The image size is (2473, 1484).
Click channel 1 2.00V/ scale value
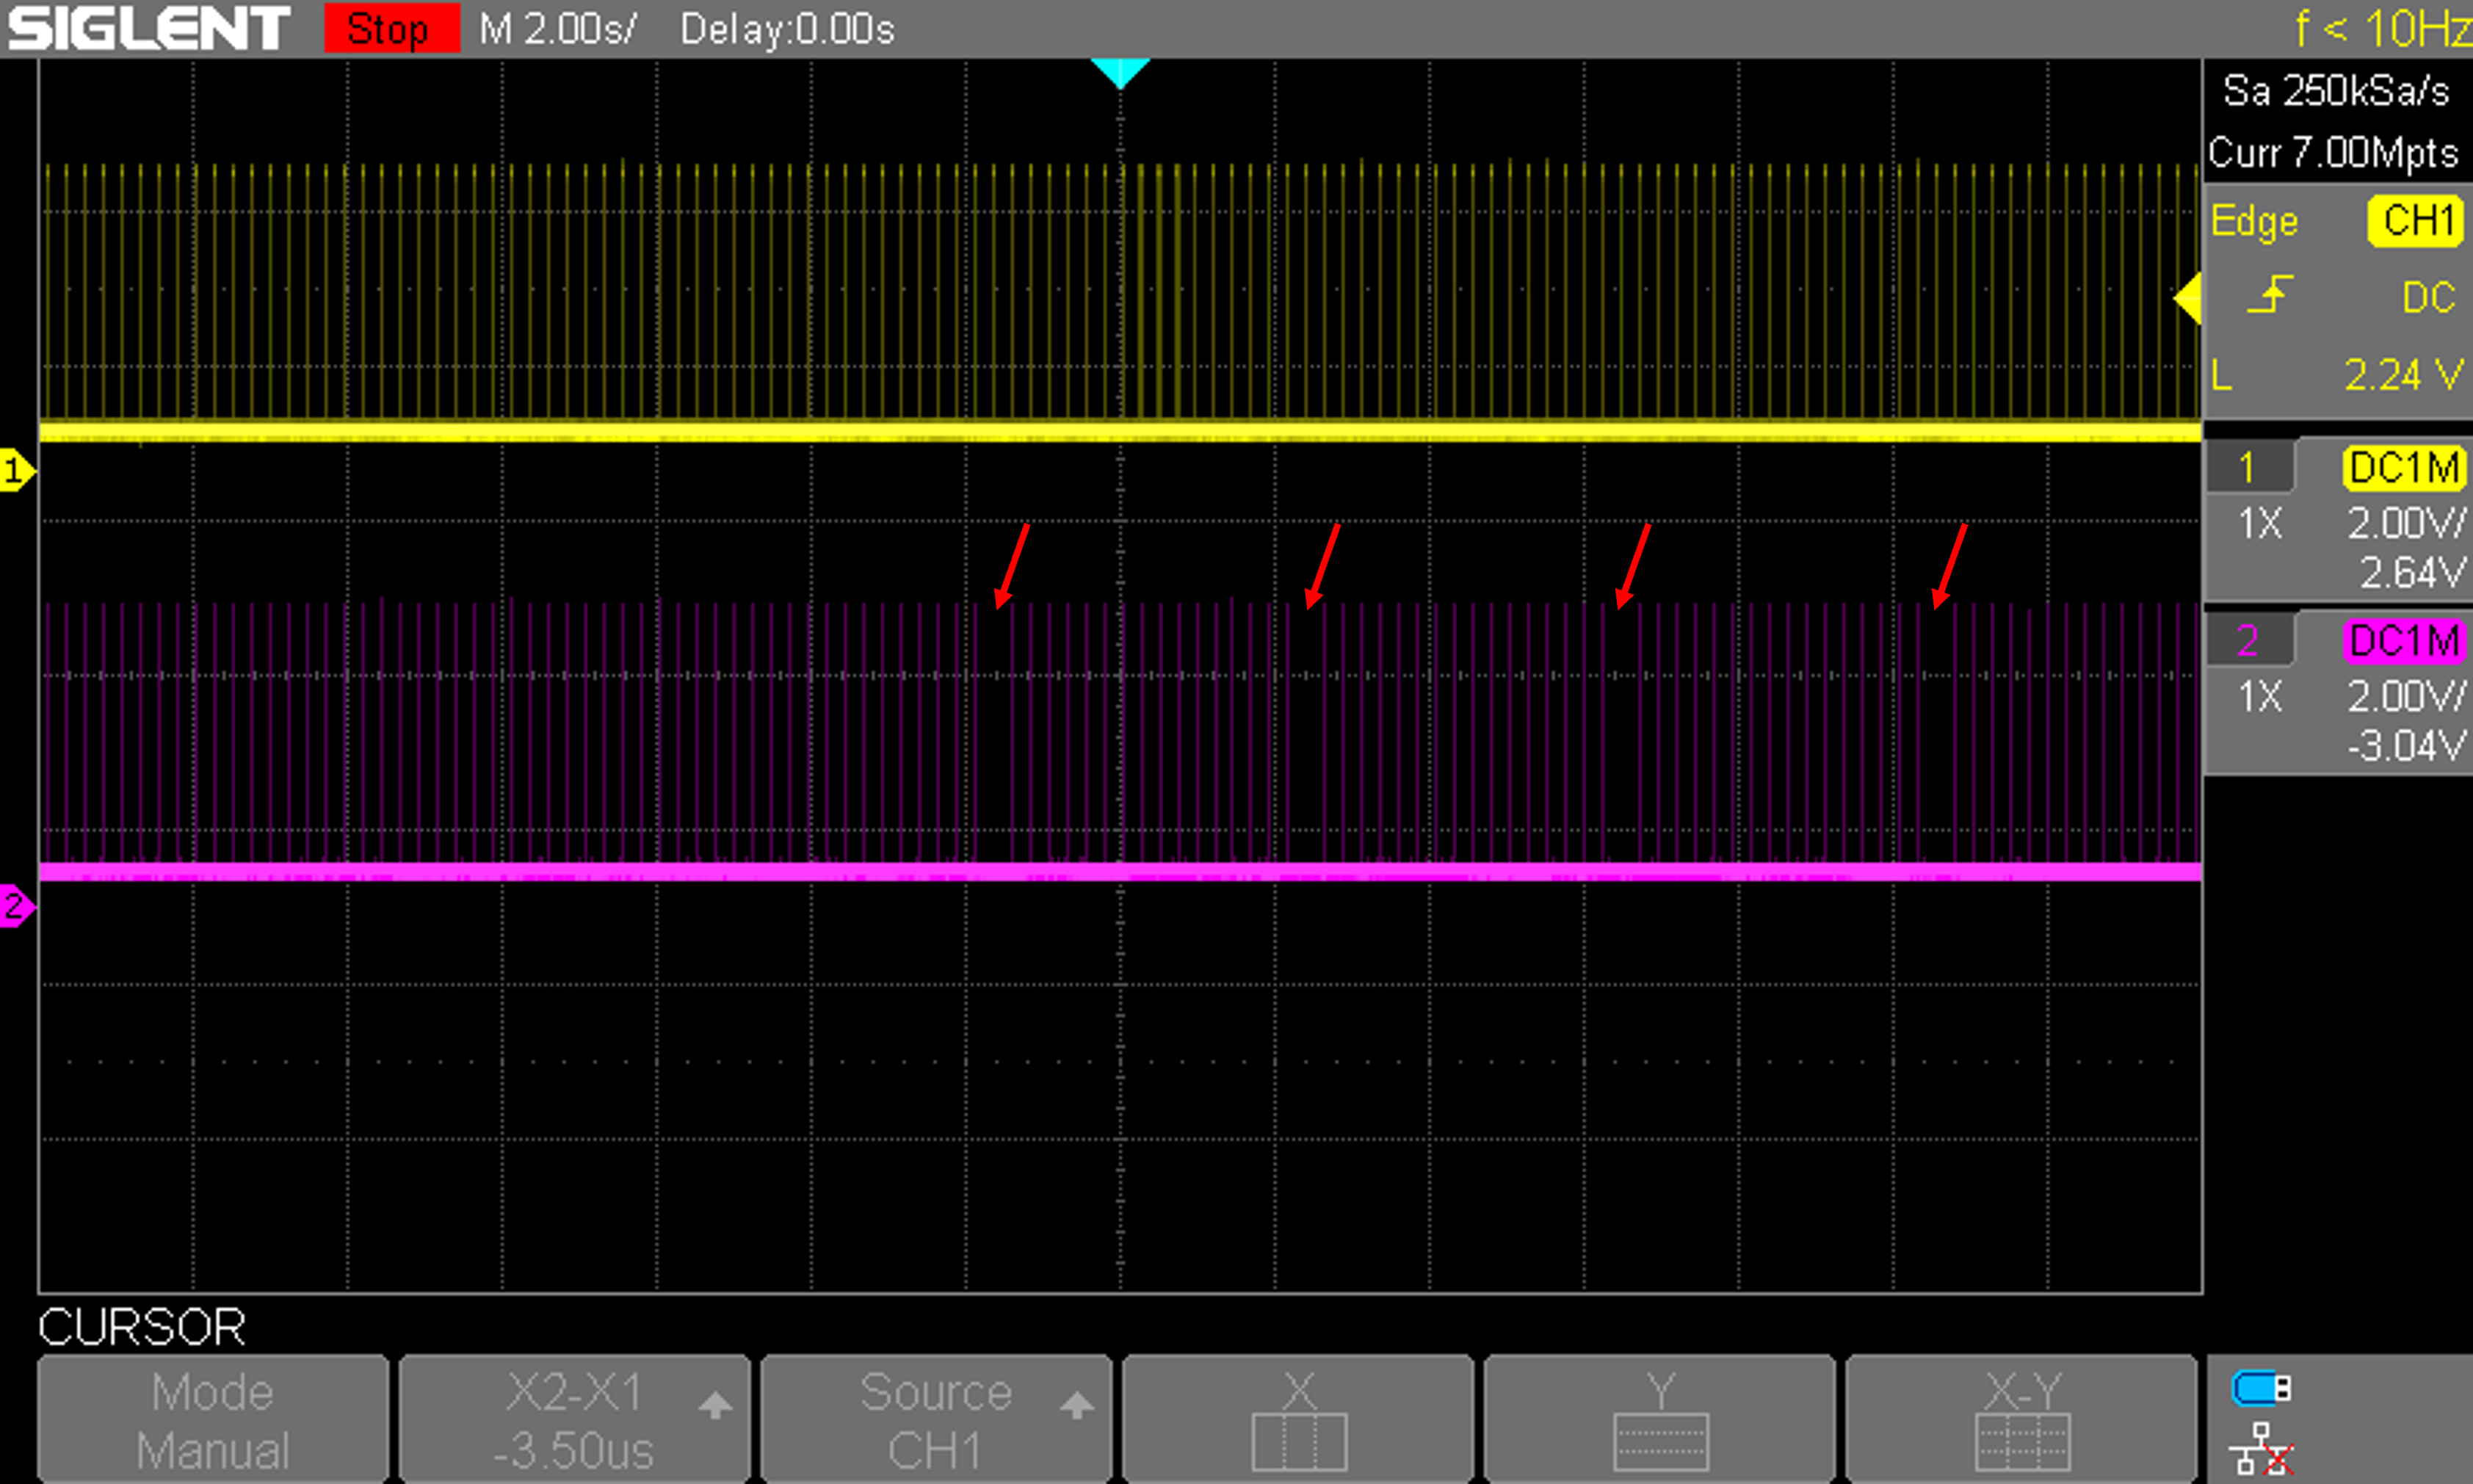(2408, 523)
